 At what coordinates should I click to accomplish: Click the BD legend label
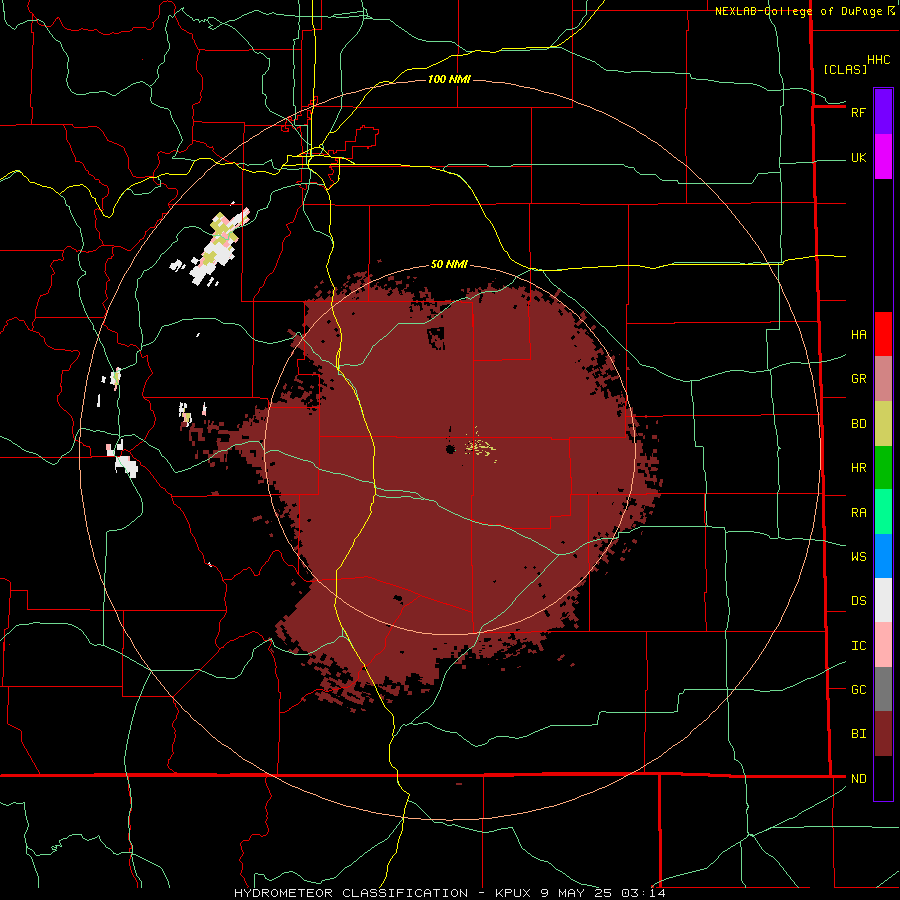click(x=858, y=424)
